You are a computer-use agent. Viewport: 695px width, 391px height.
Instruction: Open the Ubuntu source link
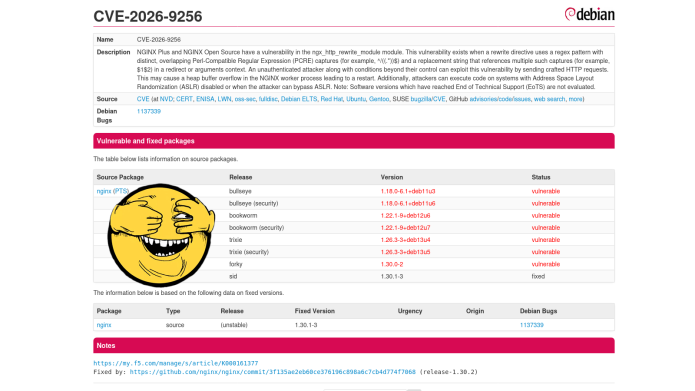(x=355, y=99)
